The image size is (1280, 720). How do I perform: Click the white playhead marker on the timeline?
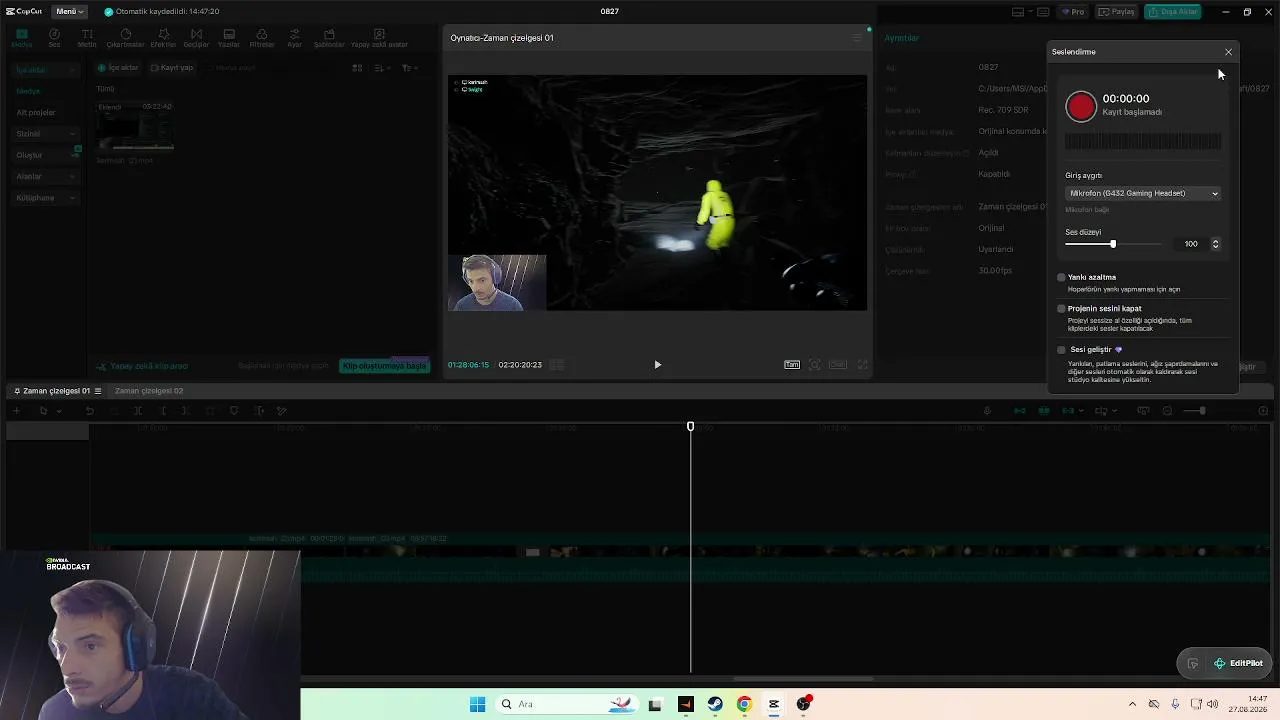pos(690,427)
